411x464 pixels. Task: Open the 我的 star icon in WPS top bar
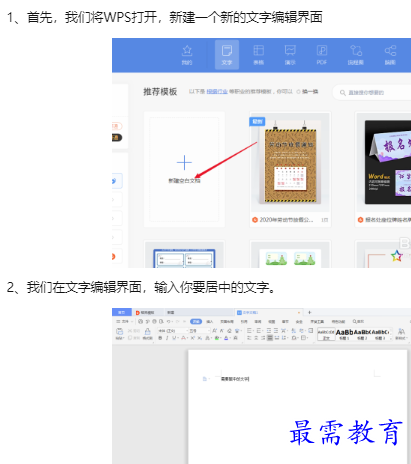point(187,55)
